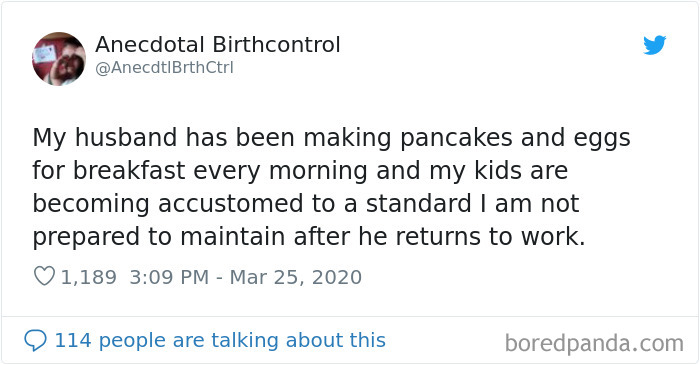Click the @AnecdtlBrthCtrl handle

coord(164,68)
